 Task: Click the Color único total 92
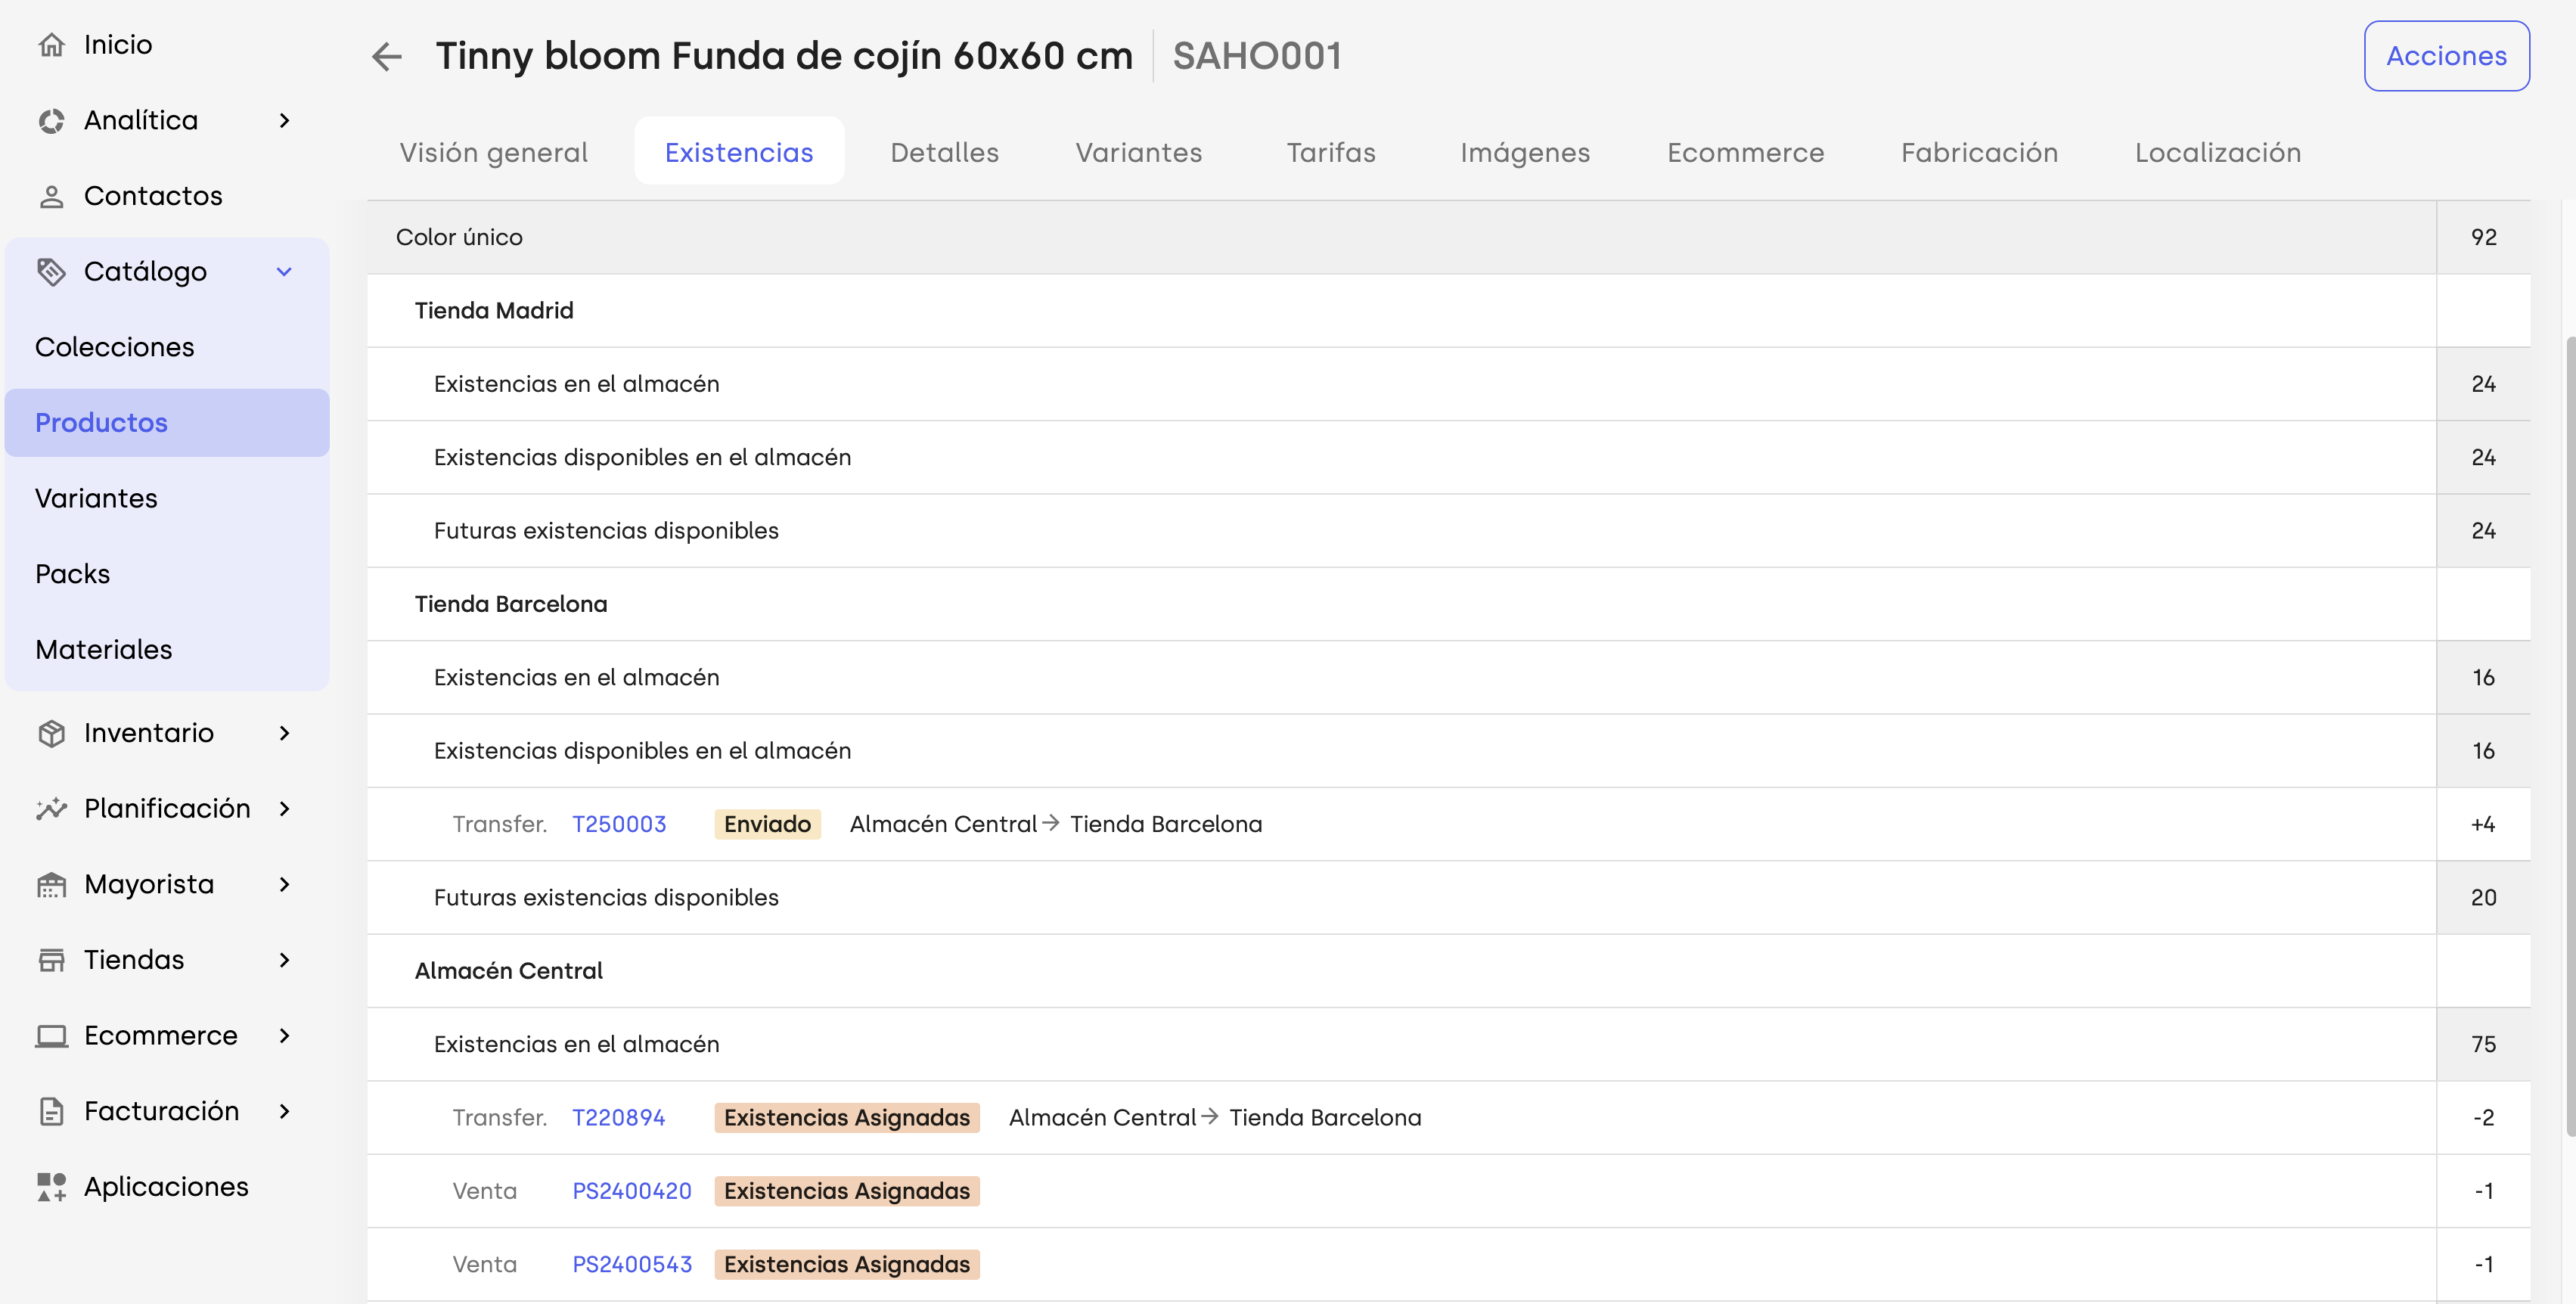tap(2484, 237)
